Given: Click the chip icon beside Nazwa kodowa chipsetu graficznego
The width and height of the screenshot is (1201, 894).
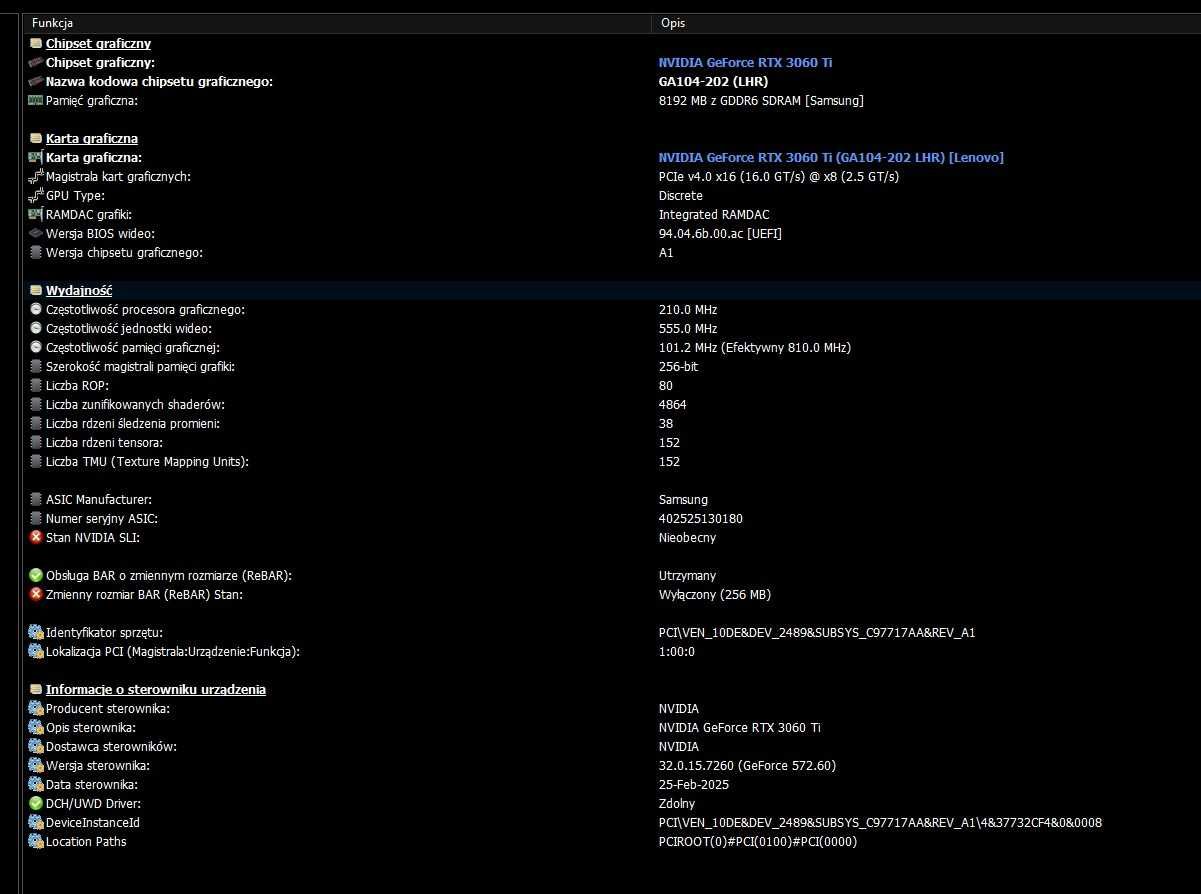Looking at the screenshot, I should pyautogui.click(x=36, y=81).
